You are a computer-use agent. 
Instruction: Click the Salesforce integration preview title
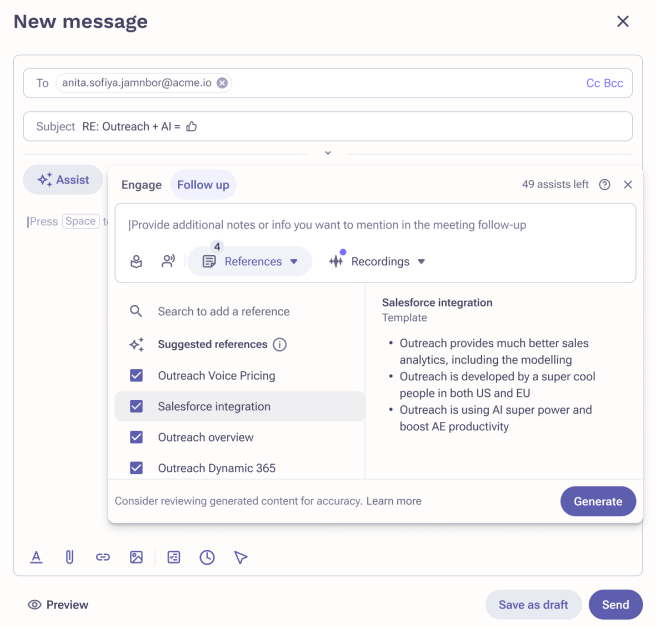tap(437, 303)
